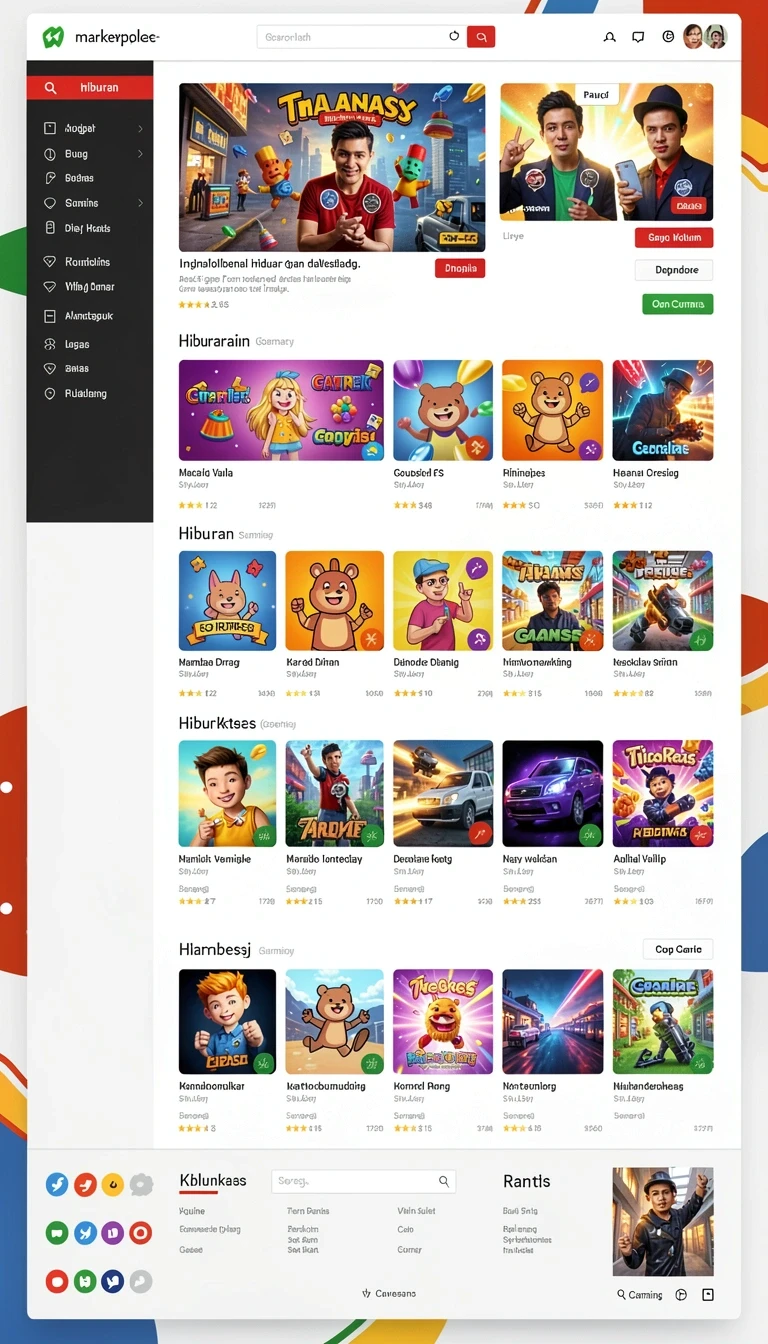Click the tag icon beside Godras
This screenshot has height=1344, width=768.
point(50,178)
